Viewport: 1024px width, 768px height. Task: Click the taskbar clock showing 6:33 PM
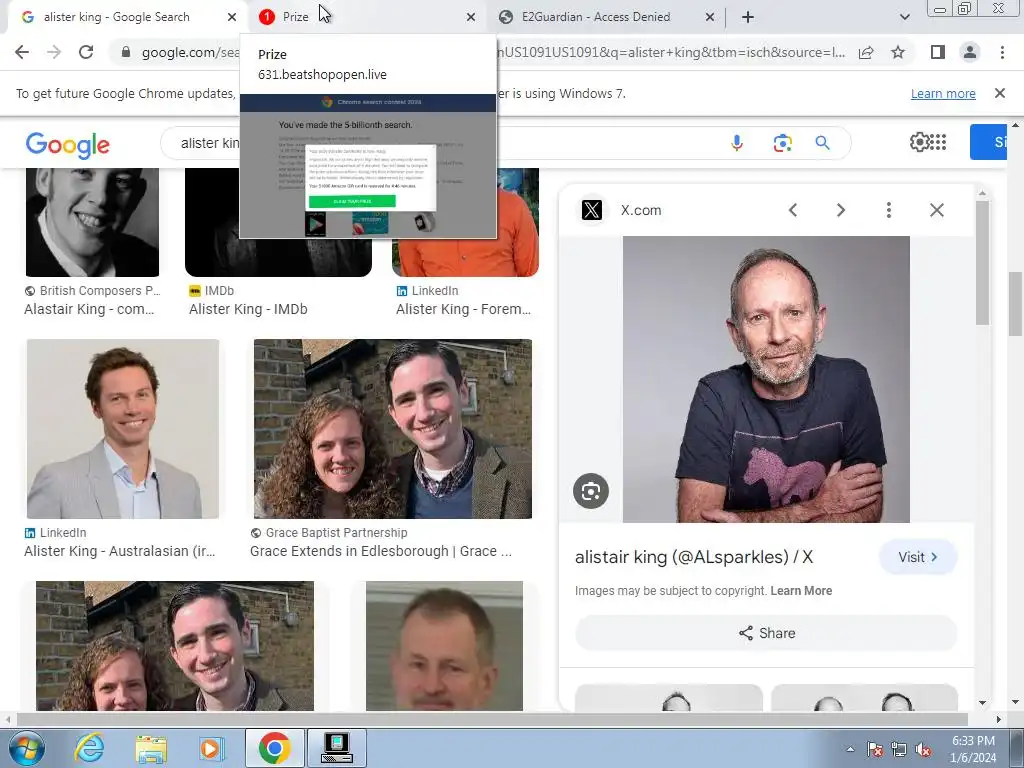point(973,749)
